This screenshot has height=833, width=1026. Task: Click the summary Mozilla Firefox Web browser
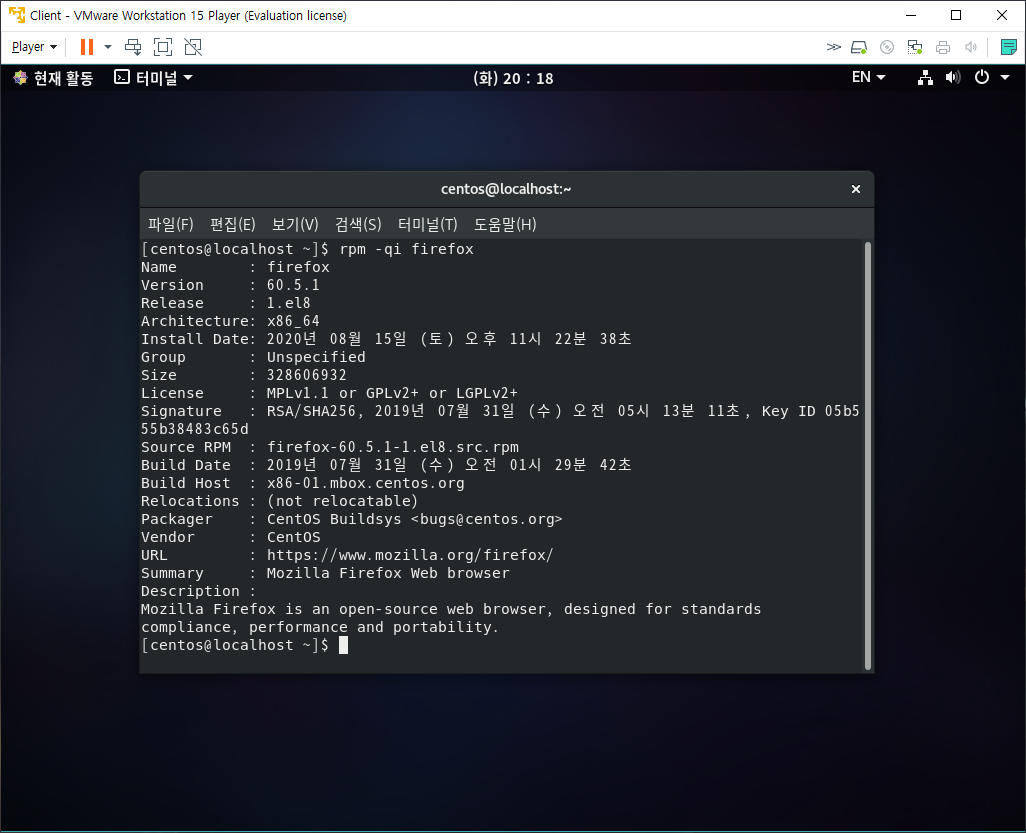(388, 573)
